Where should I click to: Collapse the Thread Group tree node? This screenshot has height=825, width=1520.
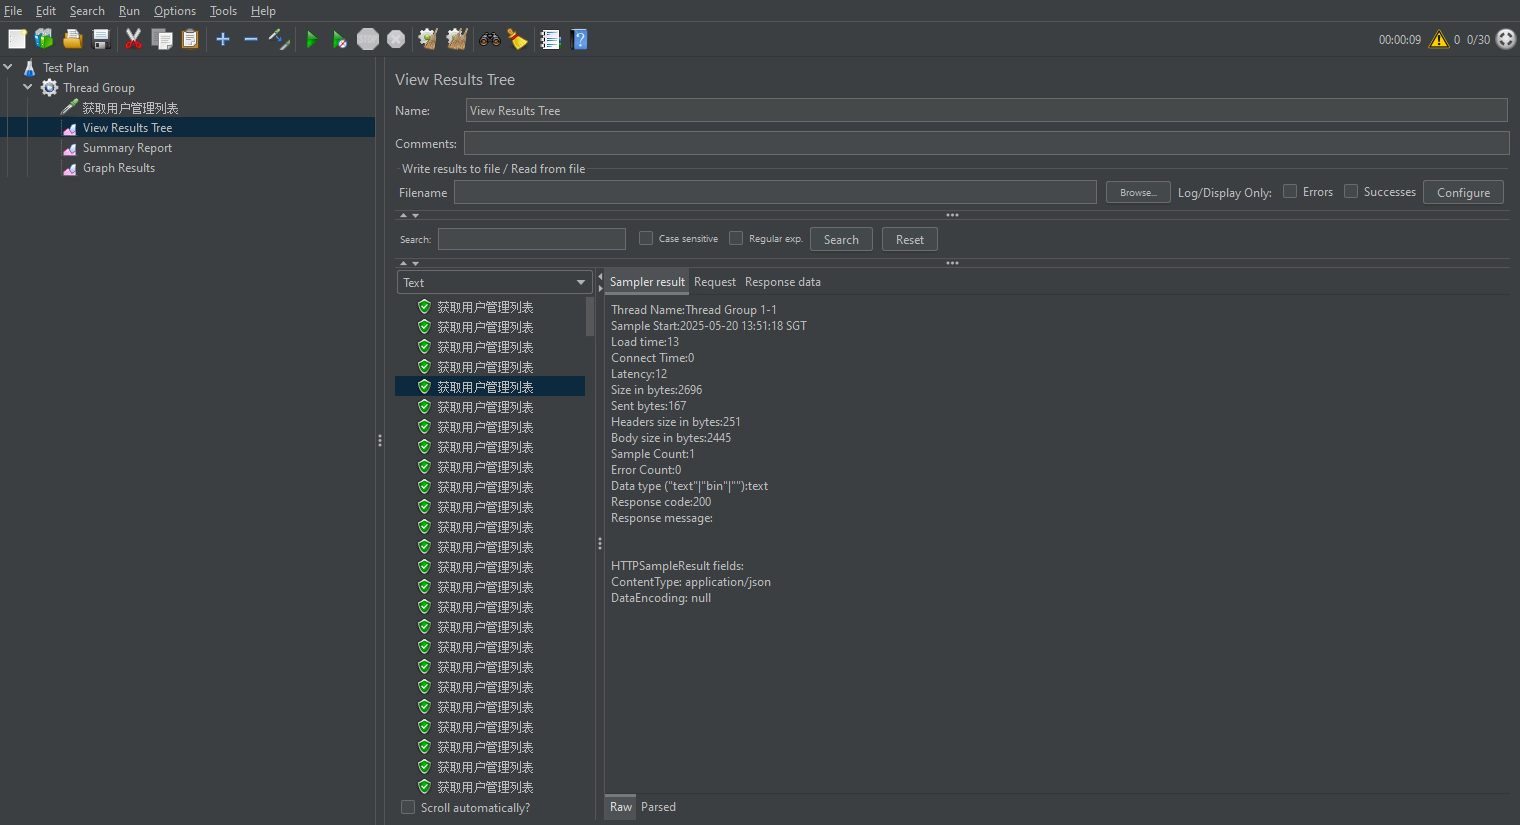[x=28, y=87]
